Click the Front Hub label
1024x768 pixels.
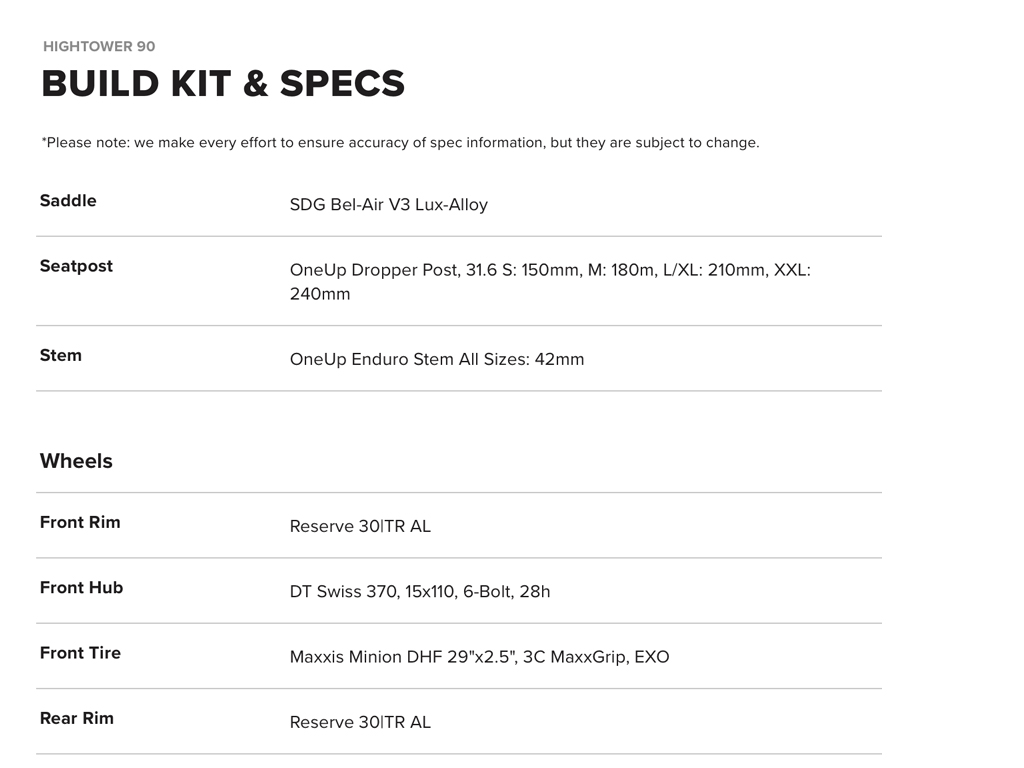(81, 587)
